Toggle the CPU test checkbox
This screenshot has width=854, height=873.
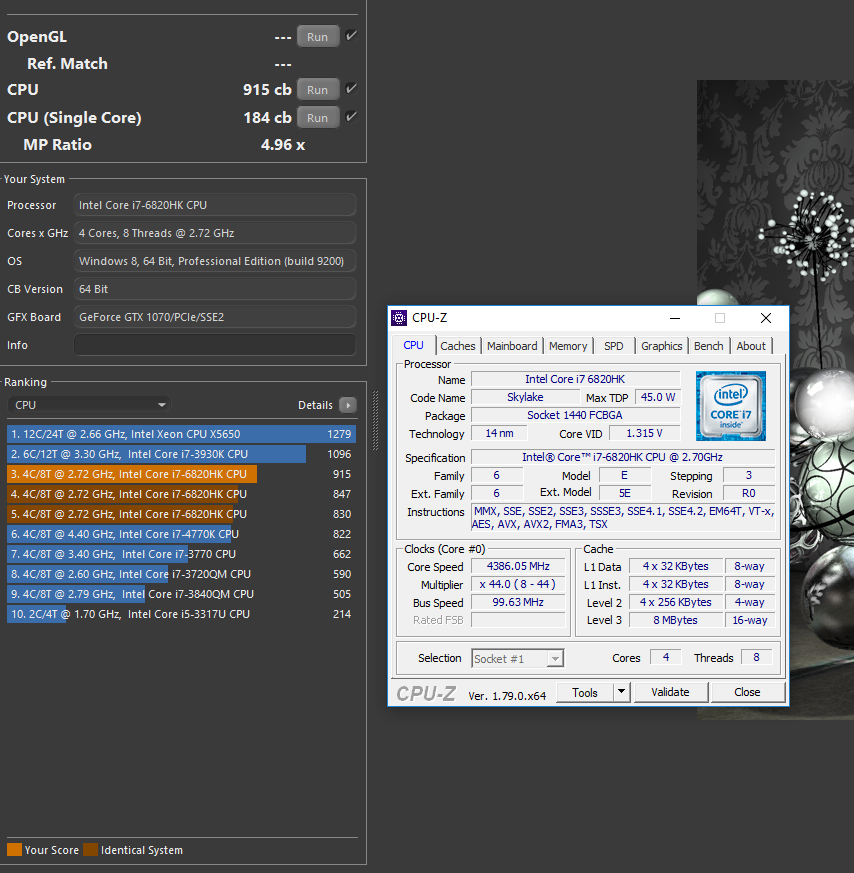[351, 89]
